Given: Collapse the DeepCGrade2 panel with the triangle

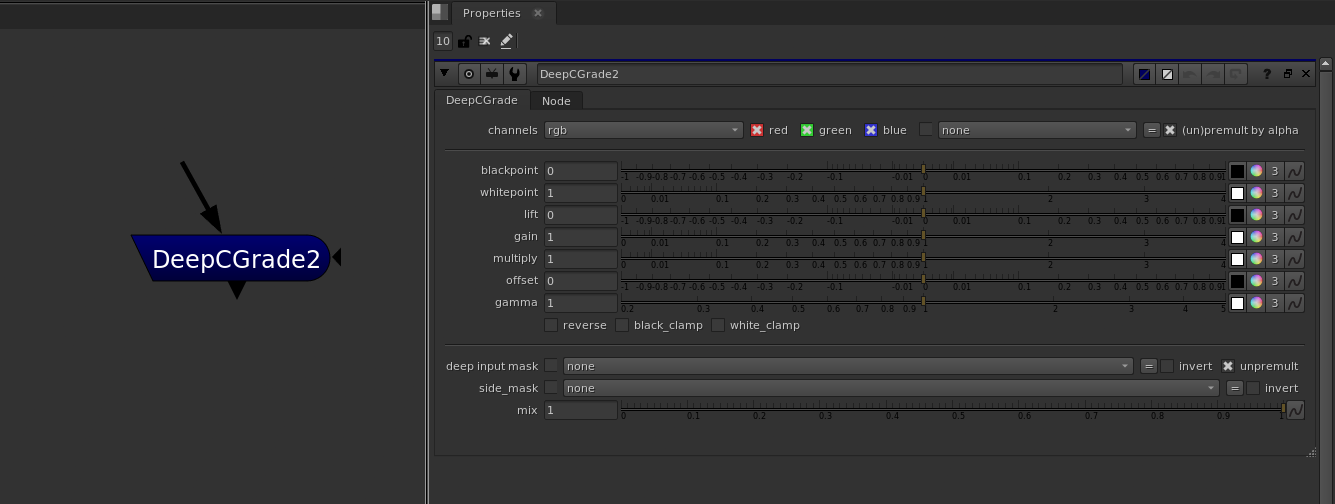Looking at the screenshot, I should tap(444, 74).
